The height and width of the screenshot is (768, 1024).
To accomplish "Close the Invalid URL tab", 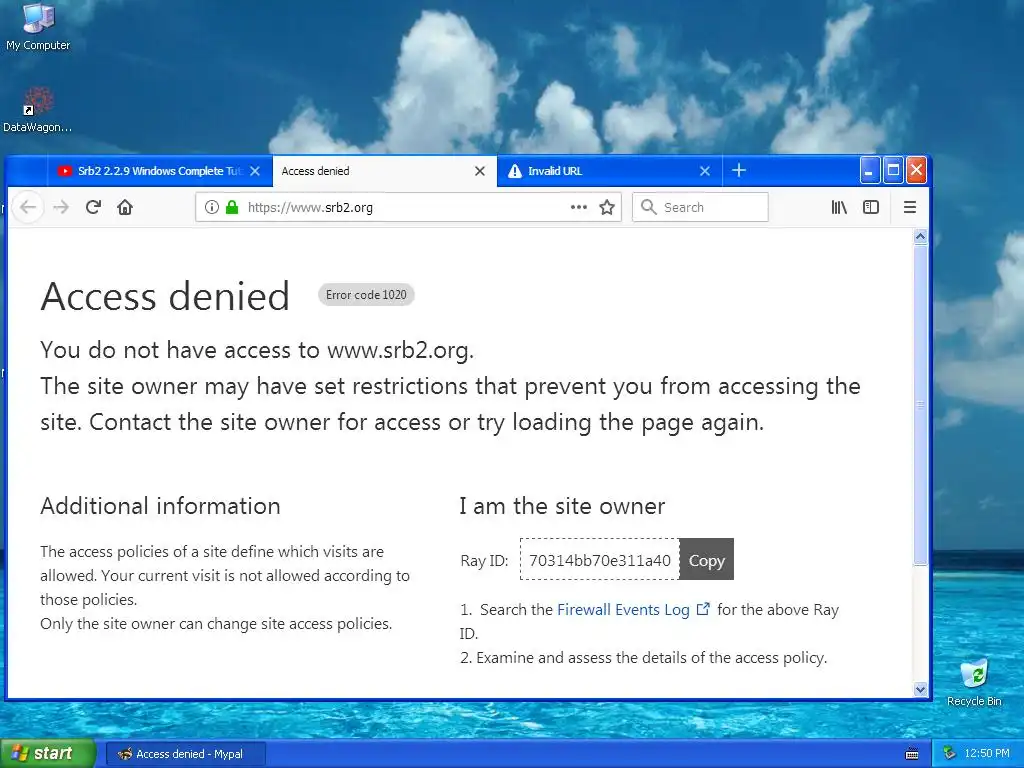I will (x=705, y=171).
